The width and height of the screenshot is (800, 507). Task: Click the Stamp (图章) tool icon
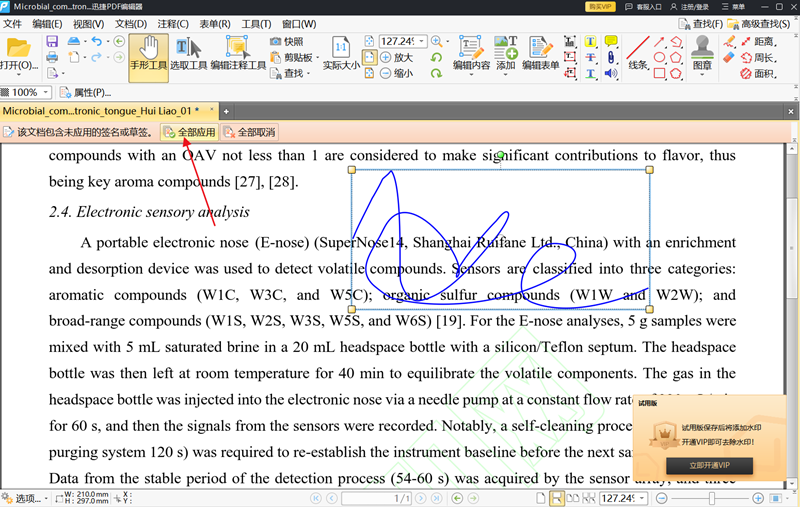(x=702, y=53)
